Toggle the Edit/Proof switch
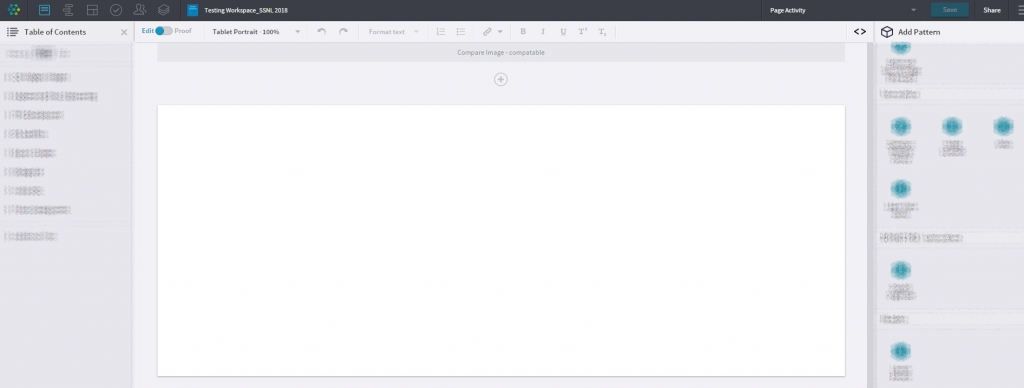1024x388 pixels. pos(163,31)
